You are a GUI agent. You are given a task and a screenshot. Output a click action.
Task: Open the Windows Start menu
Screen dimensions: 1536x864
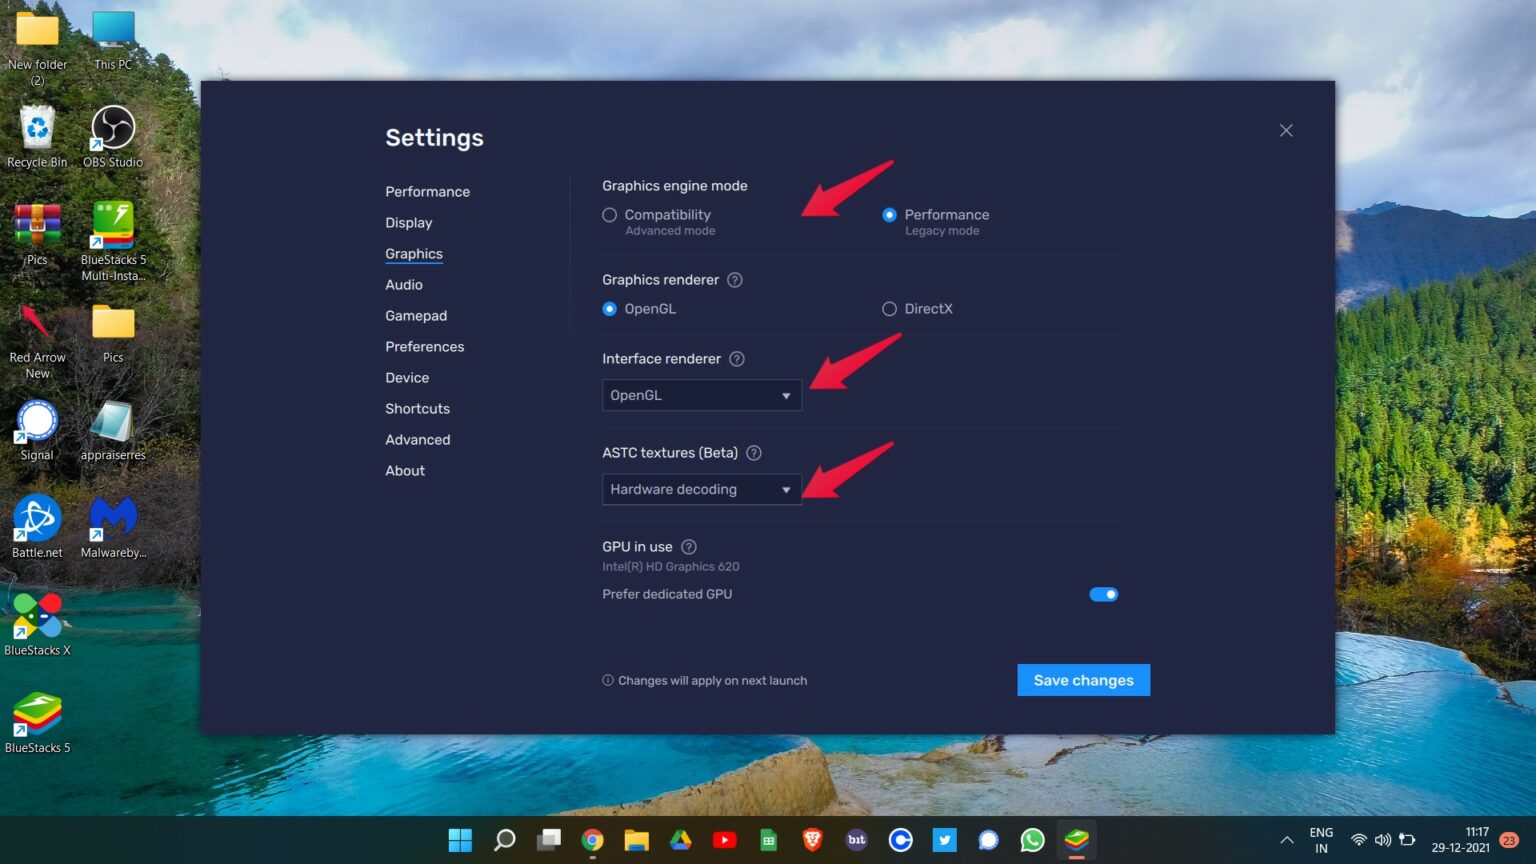coord(460,840)
